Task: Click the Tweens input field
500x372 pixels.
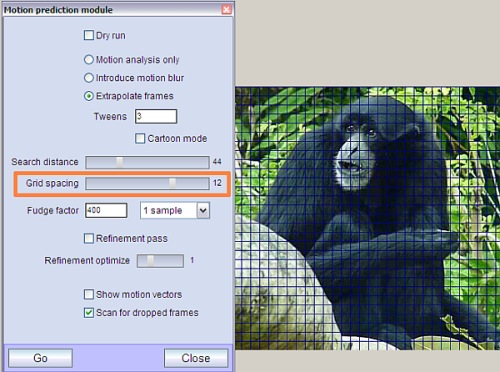Action: [156, 116]
